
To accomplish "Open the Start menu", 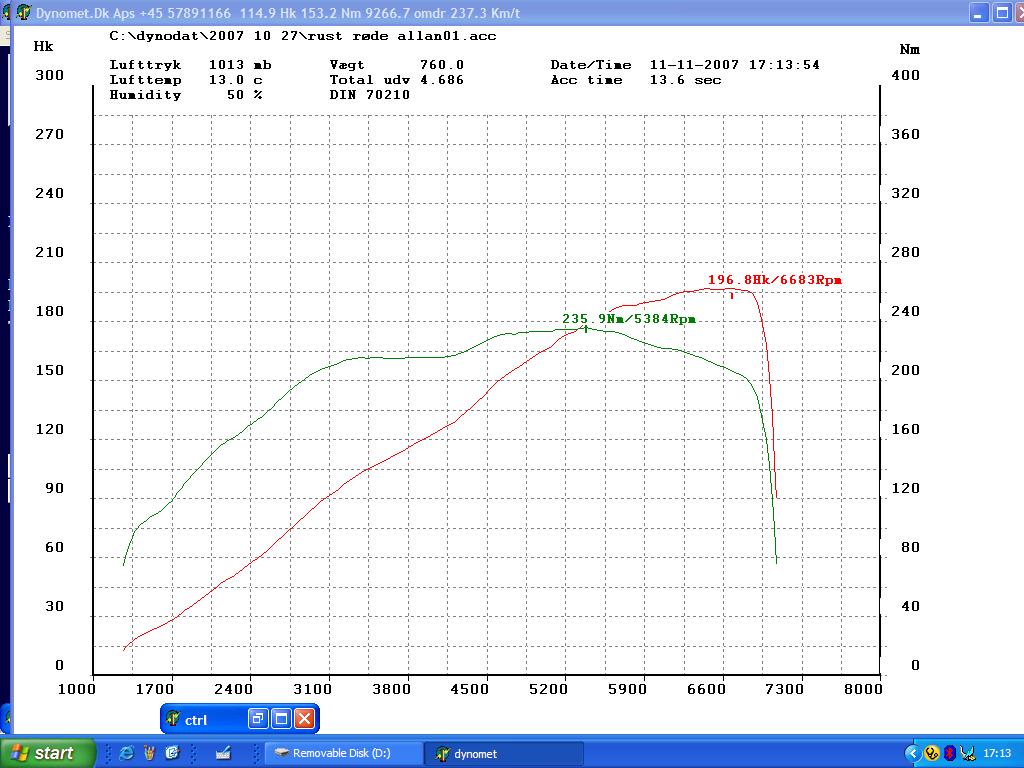I will click(x=48, y=753).
